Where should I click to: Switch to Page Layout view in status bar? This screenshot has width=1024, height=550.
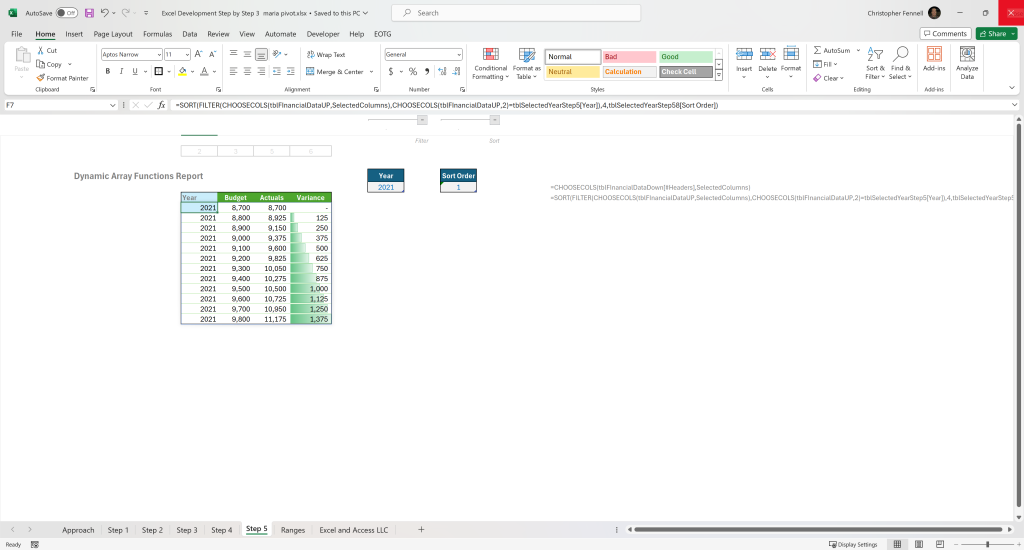(919, 544)
